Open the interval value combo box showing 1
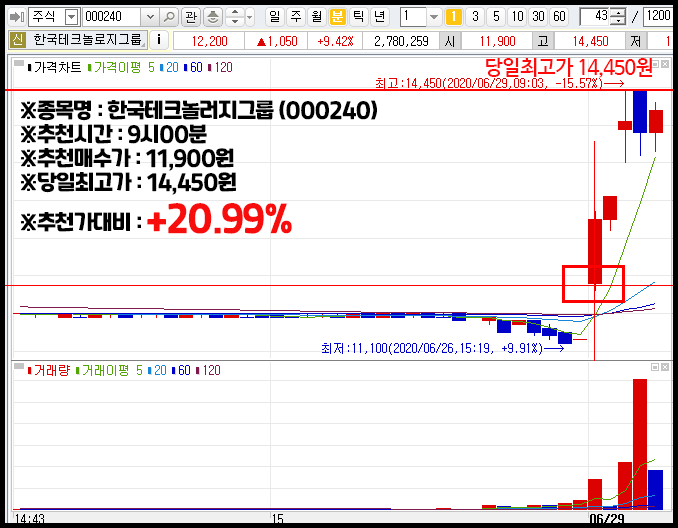Viewport: 678px width, 528px height. tap(420, 17)
